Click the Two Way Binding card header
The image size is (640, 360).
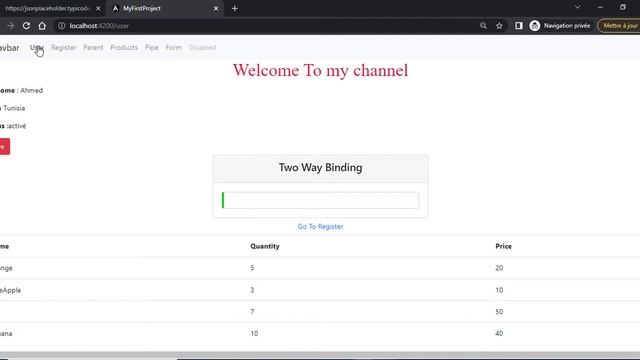coord(320,168)
